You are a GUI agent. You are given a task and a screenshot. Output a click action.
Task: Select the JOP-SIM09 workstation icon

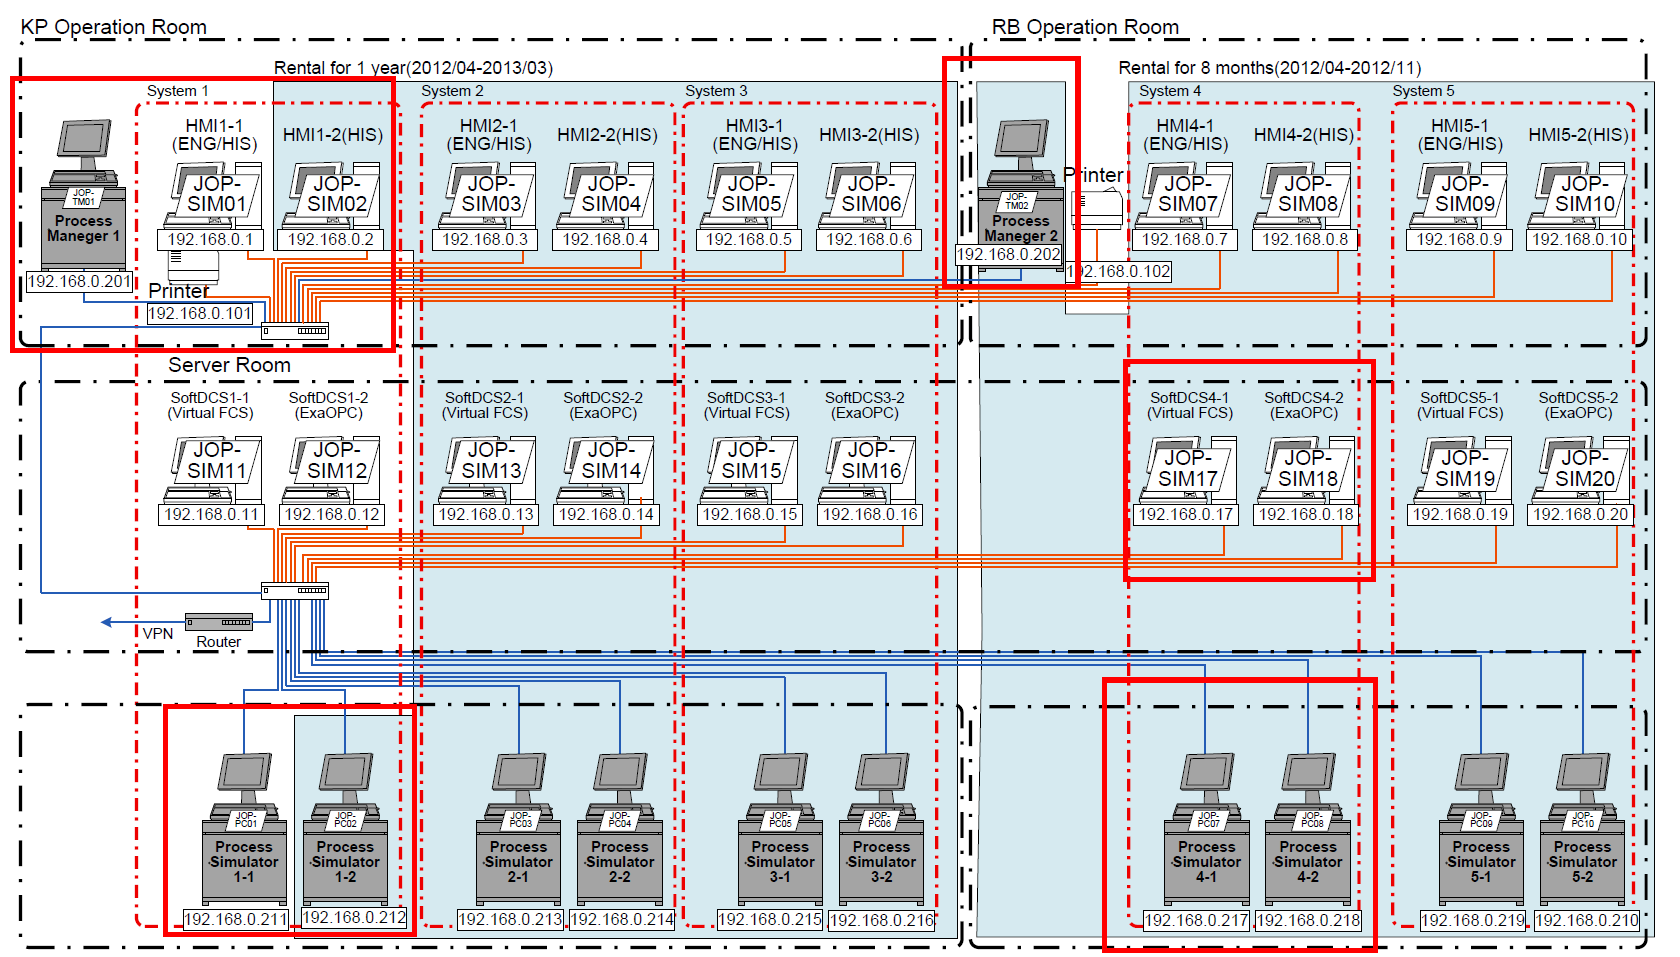pos(1461,196)
